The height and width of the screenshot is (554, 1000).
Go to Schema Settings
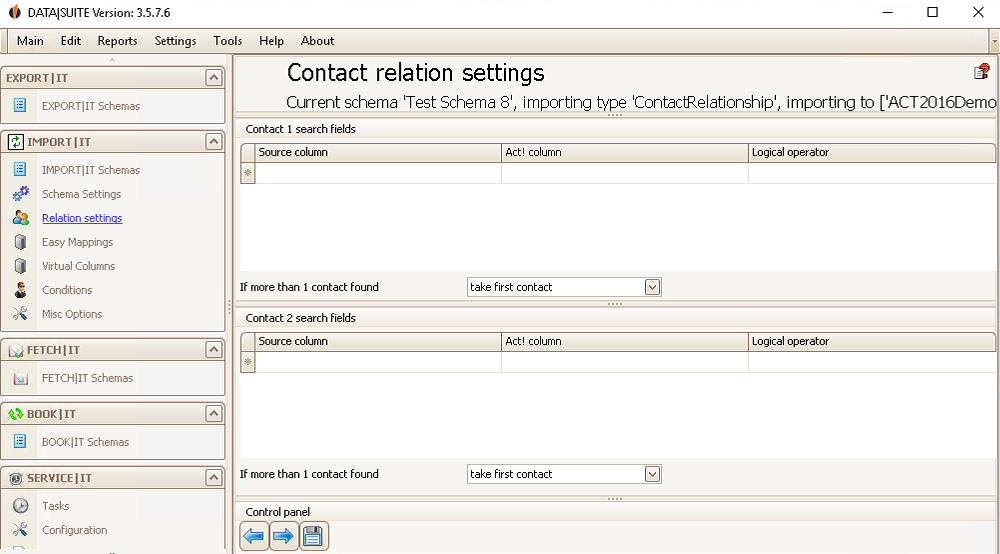coord(81,194)
